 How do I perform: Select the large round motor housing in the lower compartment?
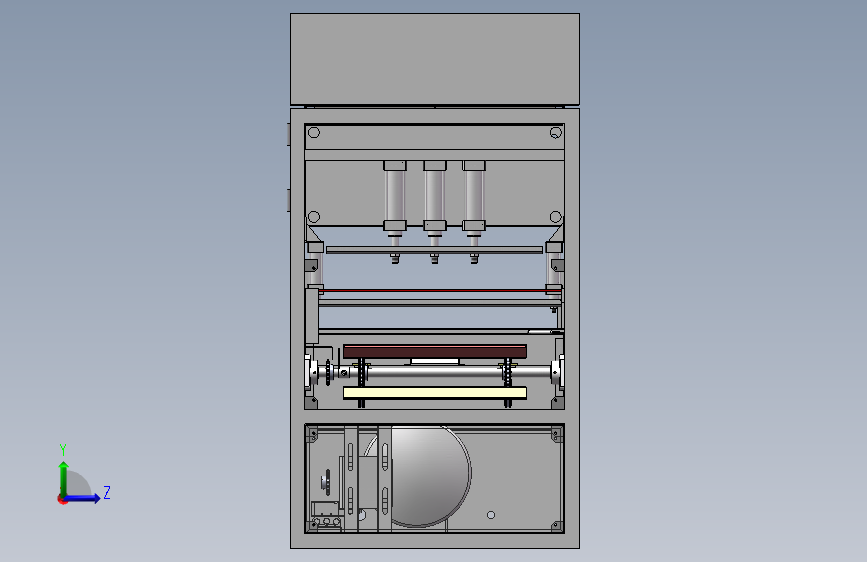tap(430, 476)
